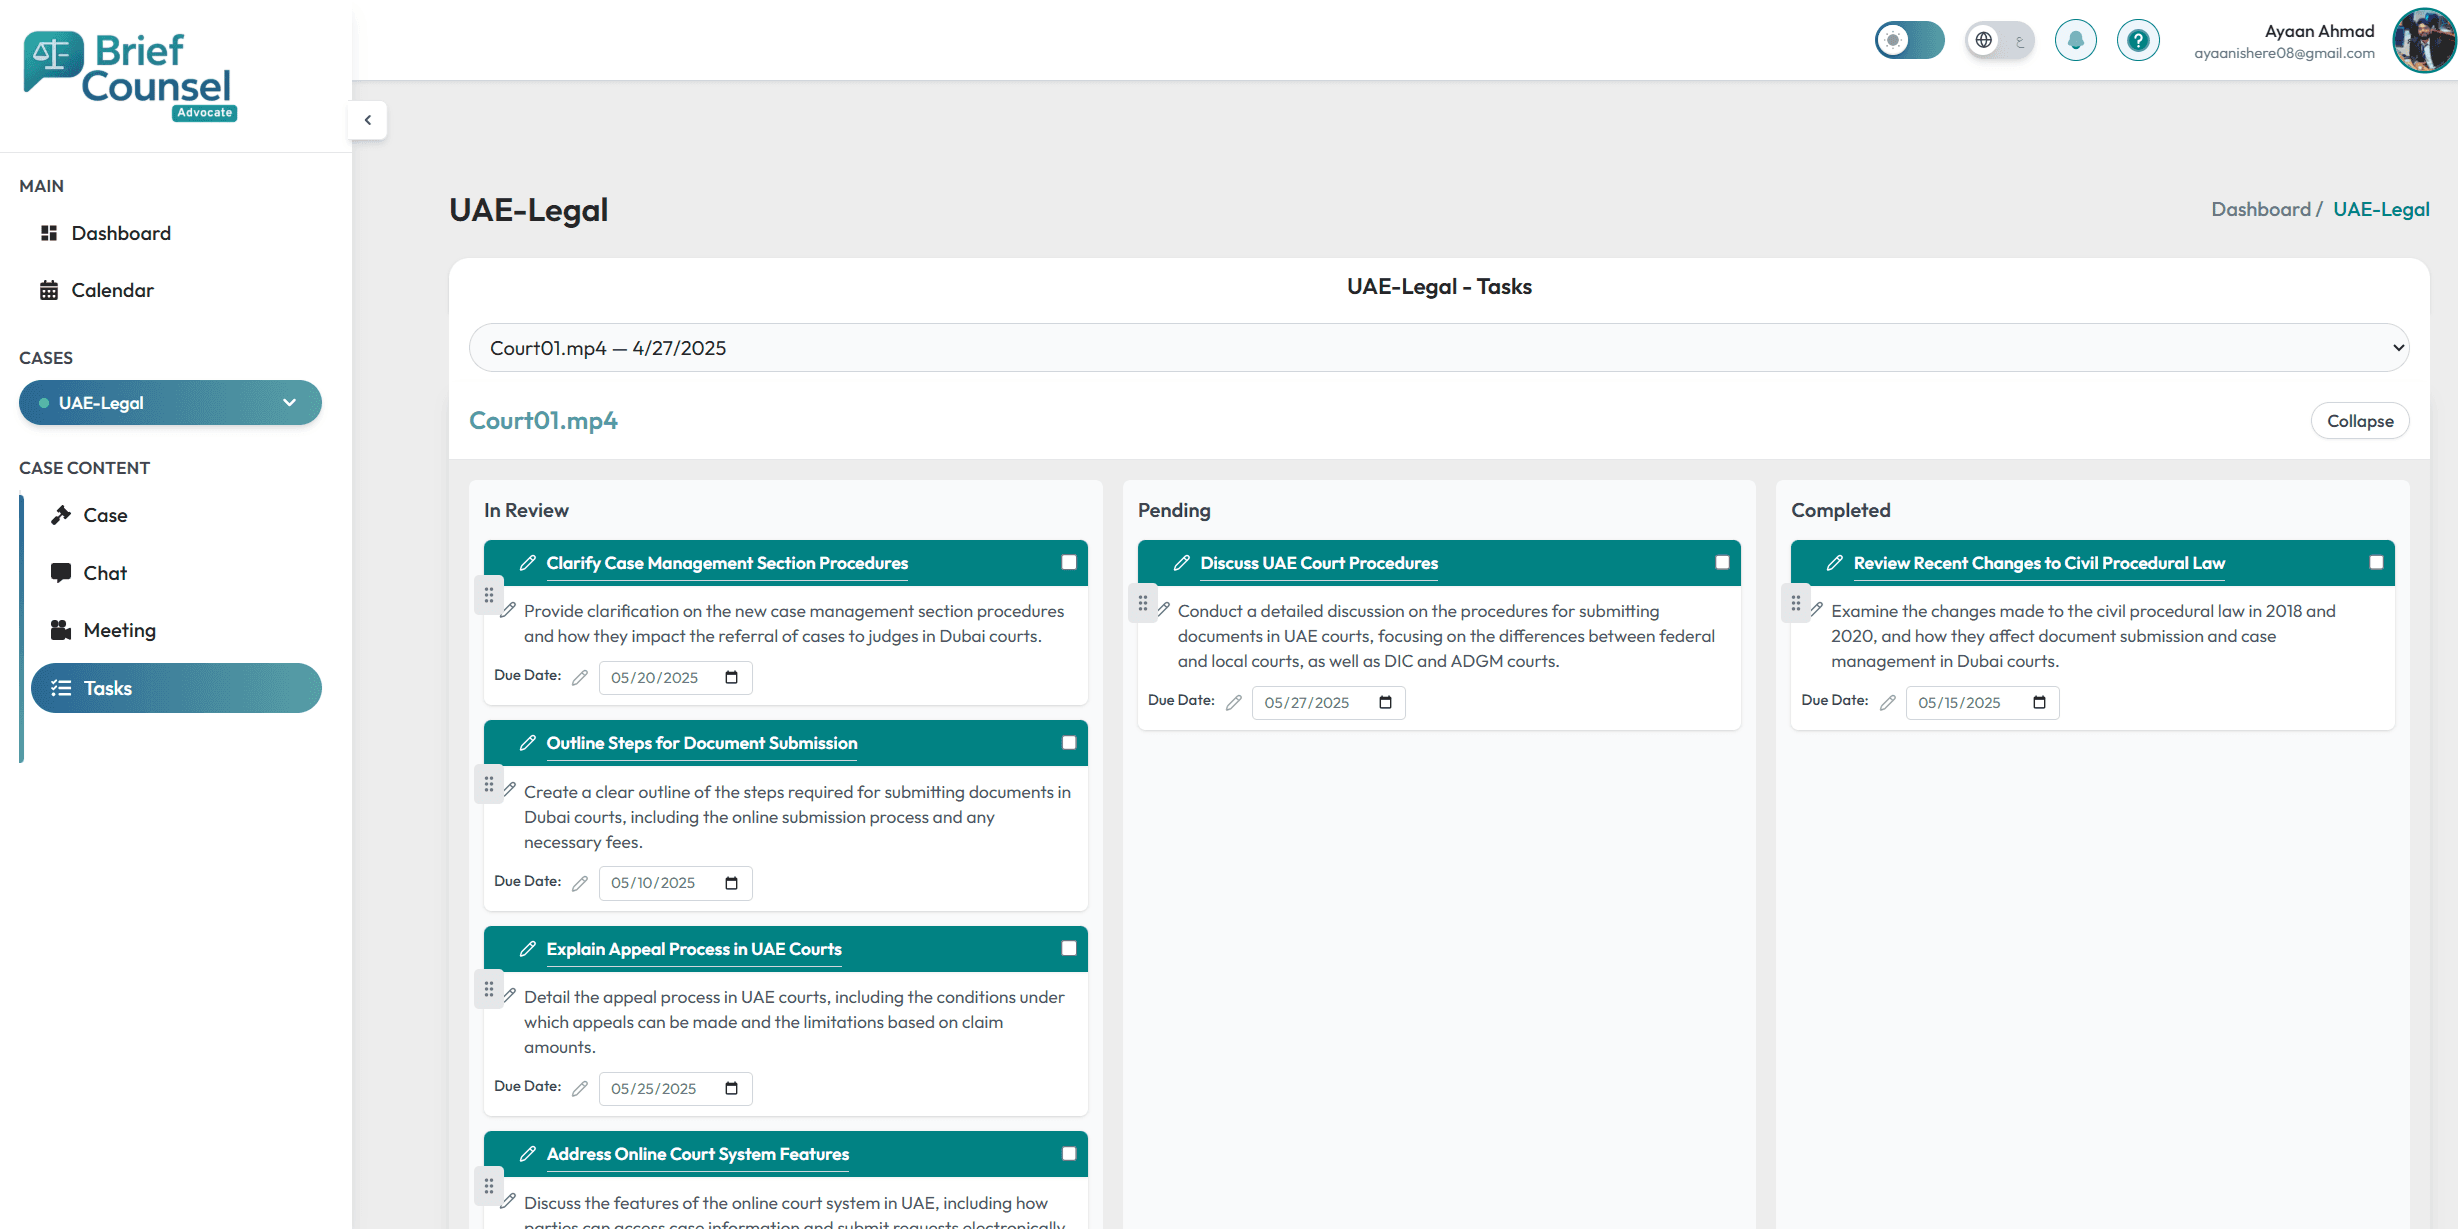Tick checkbox on Review Recent Changes task
The height and width of the screenshot is (1229, 2458).
pos(2376,563)
